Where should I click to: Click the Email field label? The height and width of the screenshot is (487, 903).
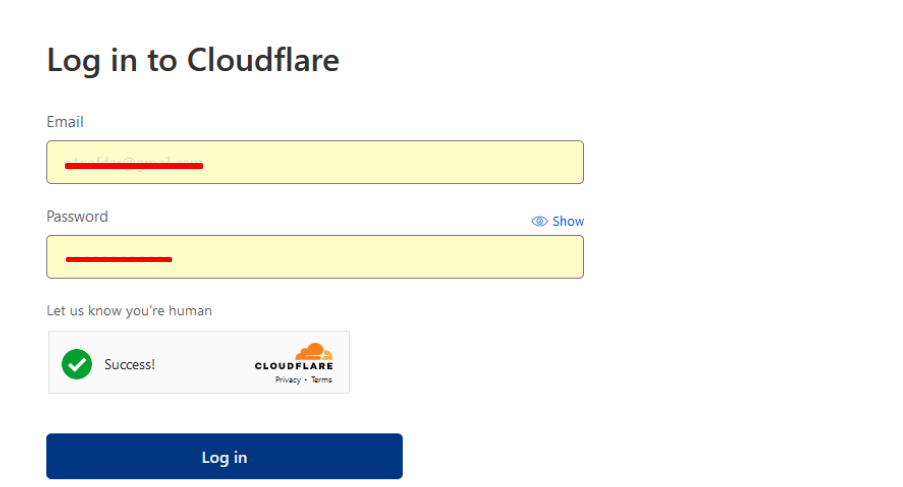coord(65,122)
